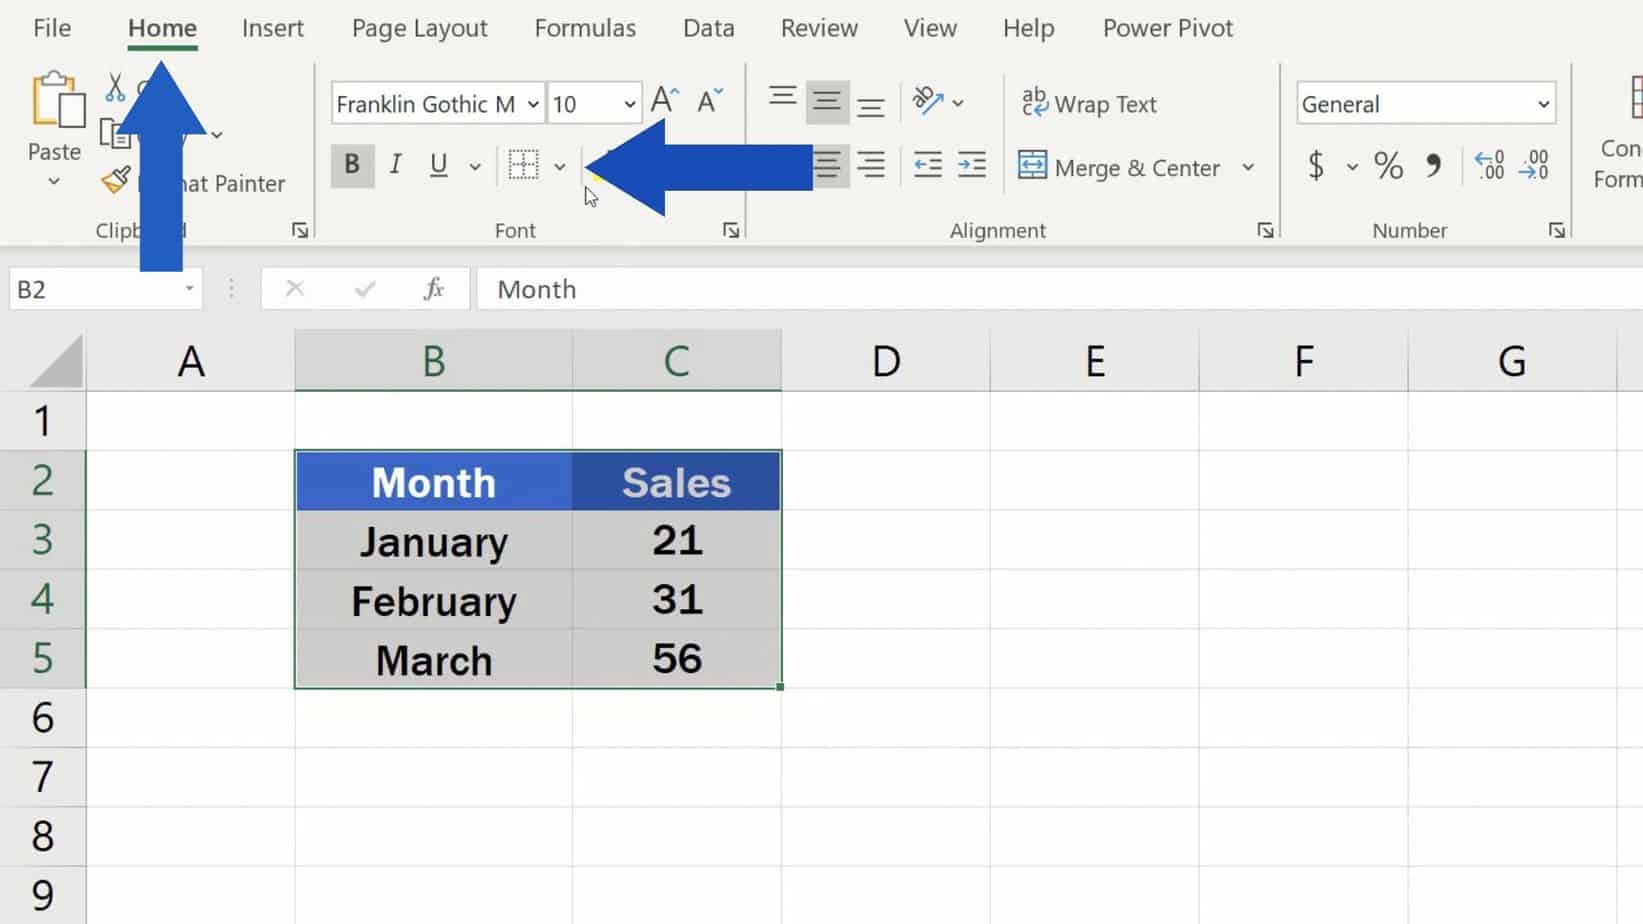This screenshot has height=924, width=1643.
Task: Launch the Font settings dialog
Action: (x=731, y=229)
